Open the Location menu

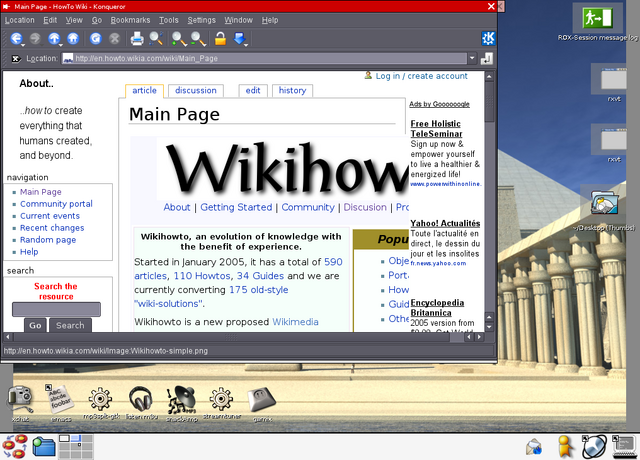pyautogui.click(x=20, y=20)
